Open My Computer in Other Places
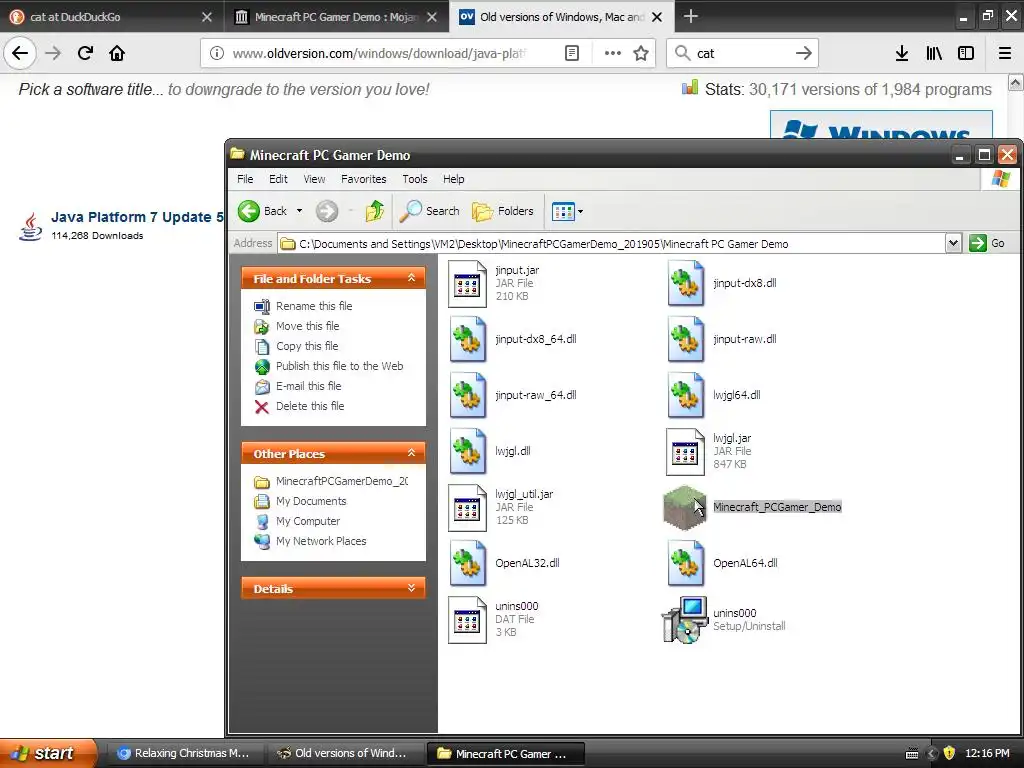 pos(308,521)
